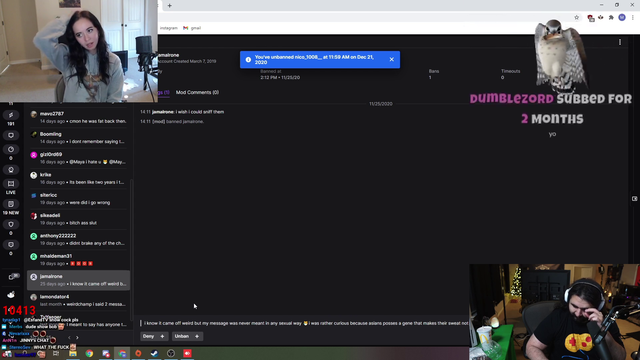Viewport: 640px width, 360px height.
Task: Open anthony222222 unban request
Action: pyautogui.click(x=78, y=240)
